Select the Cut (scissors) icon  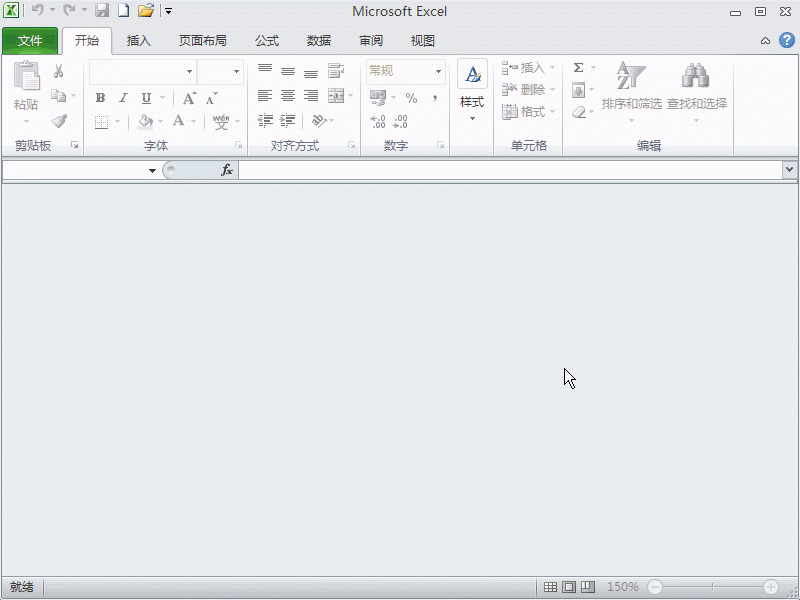pyautogui.click(x=58, y=70)
